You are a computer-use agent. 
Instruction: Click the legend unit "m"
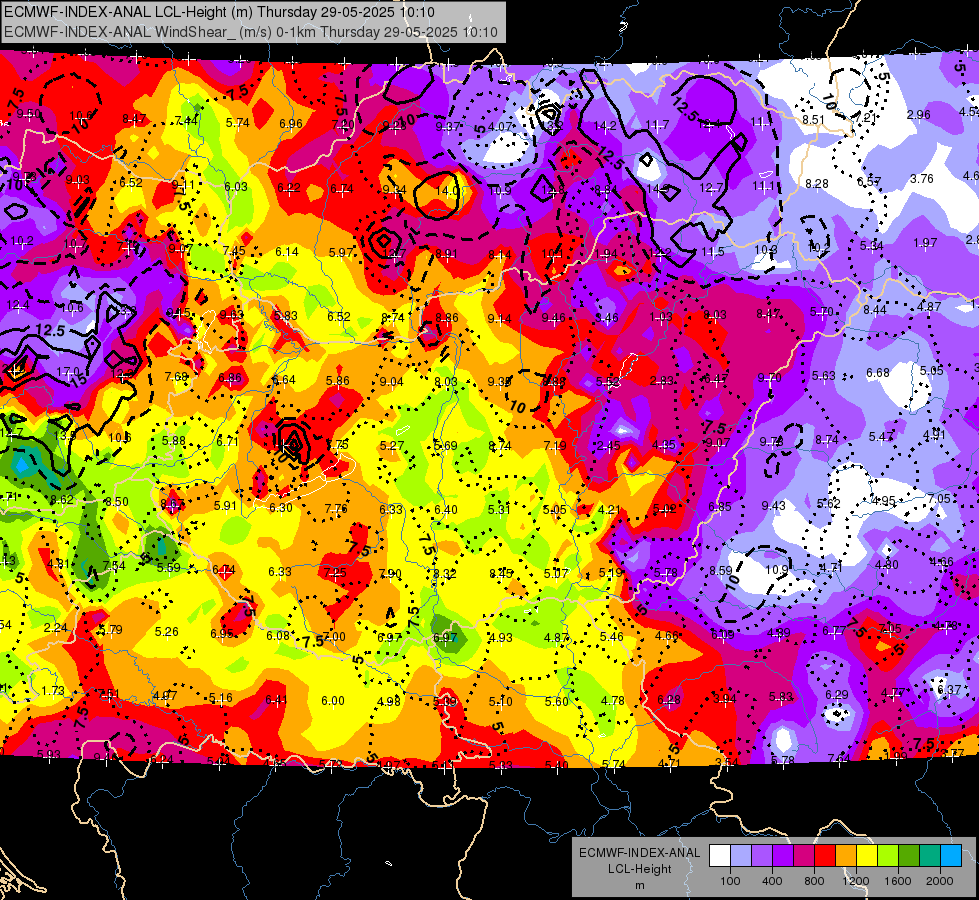click(640, 885)
